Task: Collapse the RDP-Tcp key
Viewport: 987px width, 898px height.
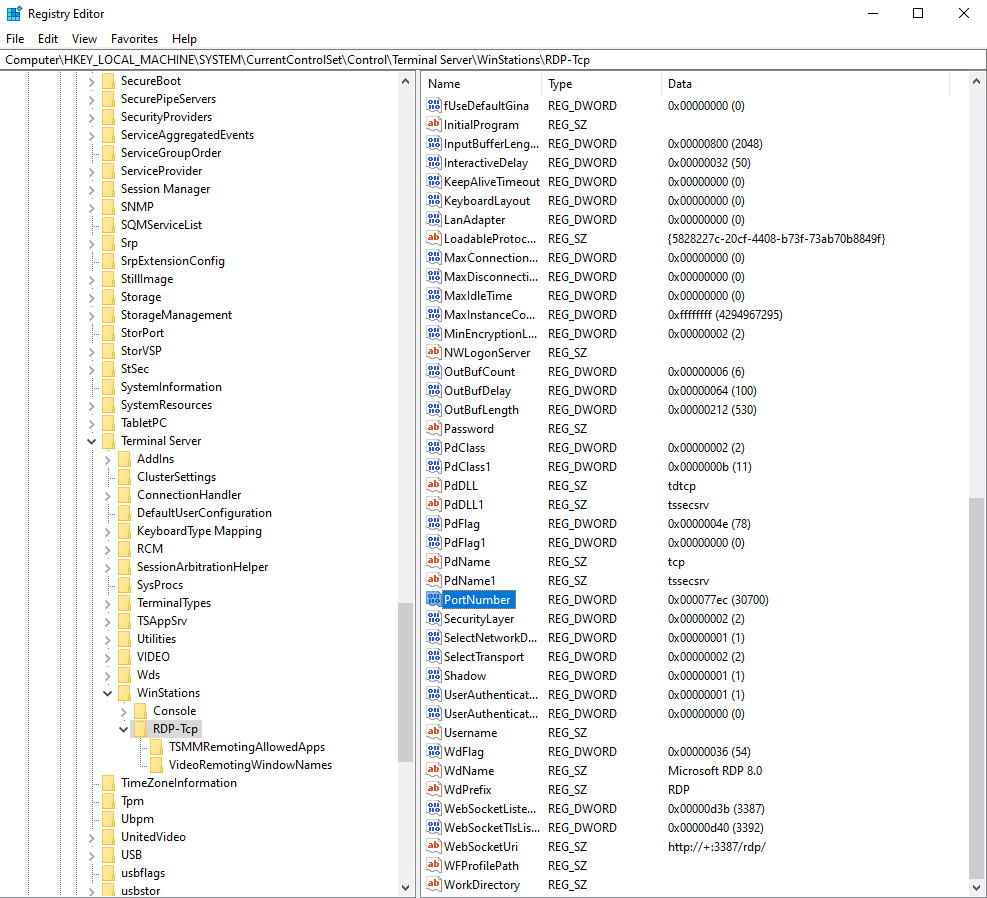Action: coord(123,729)
